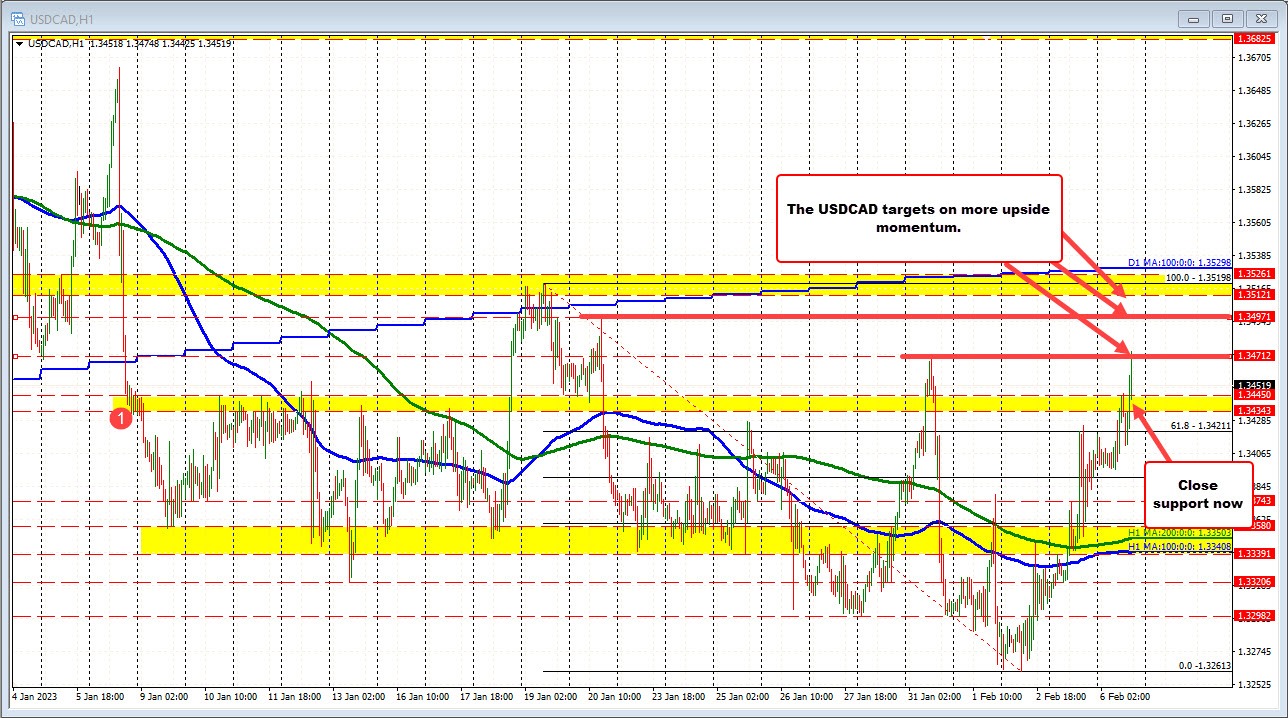The image size is (1288, 718).
Task: Select the 1.32982 price level label
Action: pyautogui.click(x=1253, y=615)
